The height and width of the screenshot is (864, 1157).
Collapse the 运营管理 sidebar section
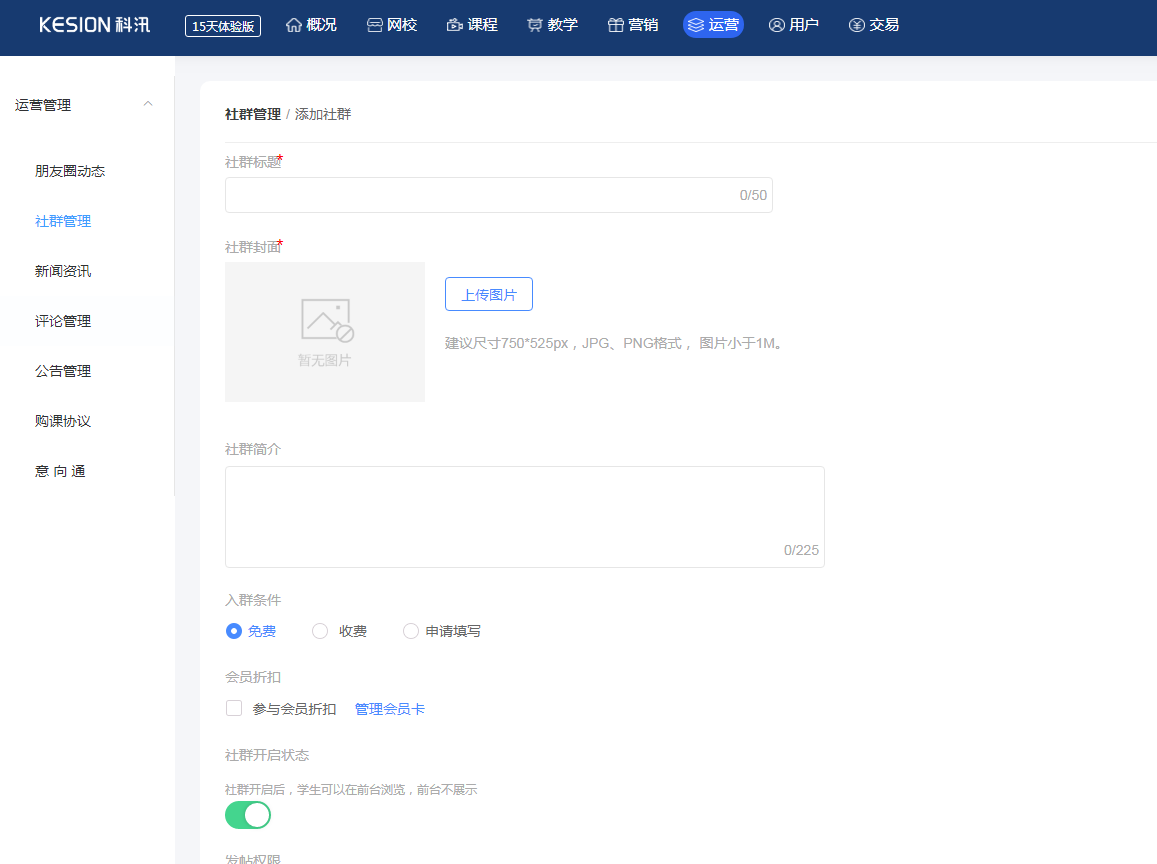(x=148, y=105)
